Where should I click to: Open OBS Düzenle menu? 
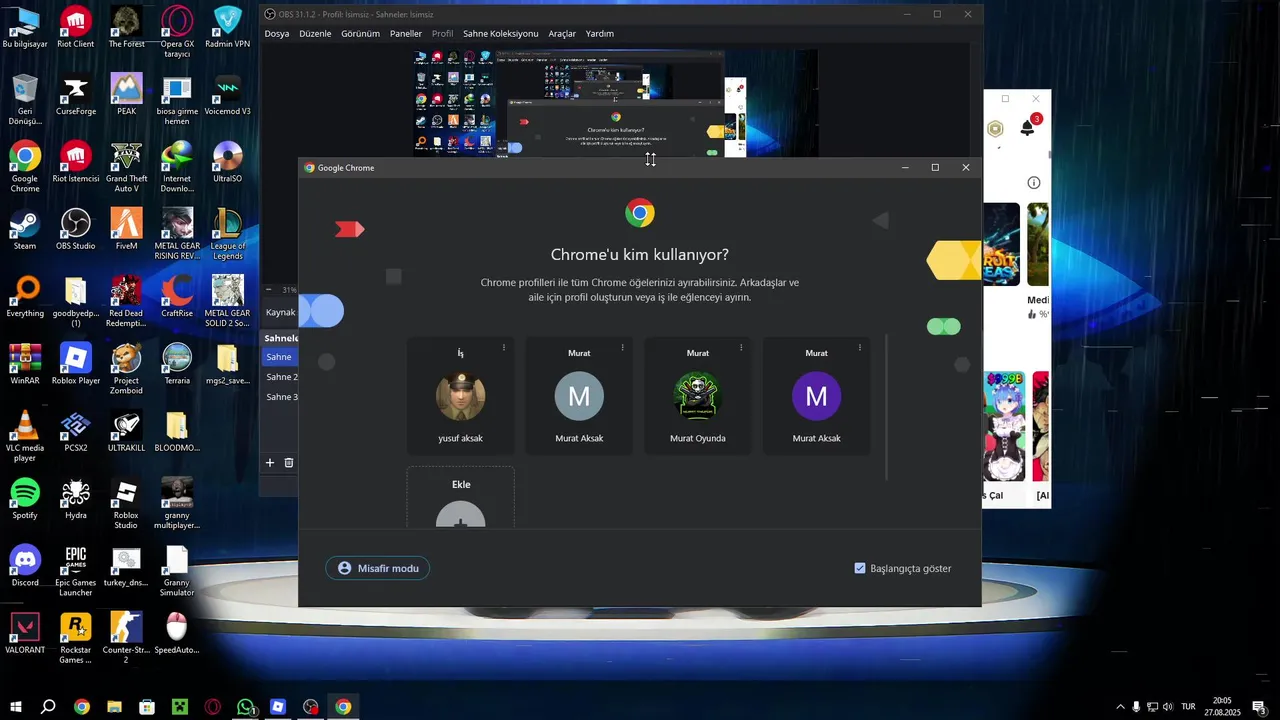(x=315, y=34)
